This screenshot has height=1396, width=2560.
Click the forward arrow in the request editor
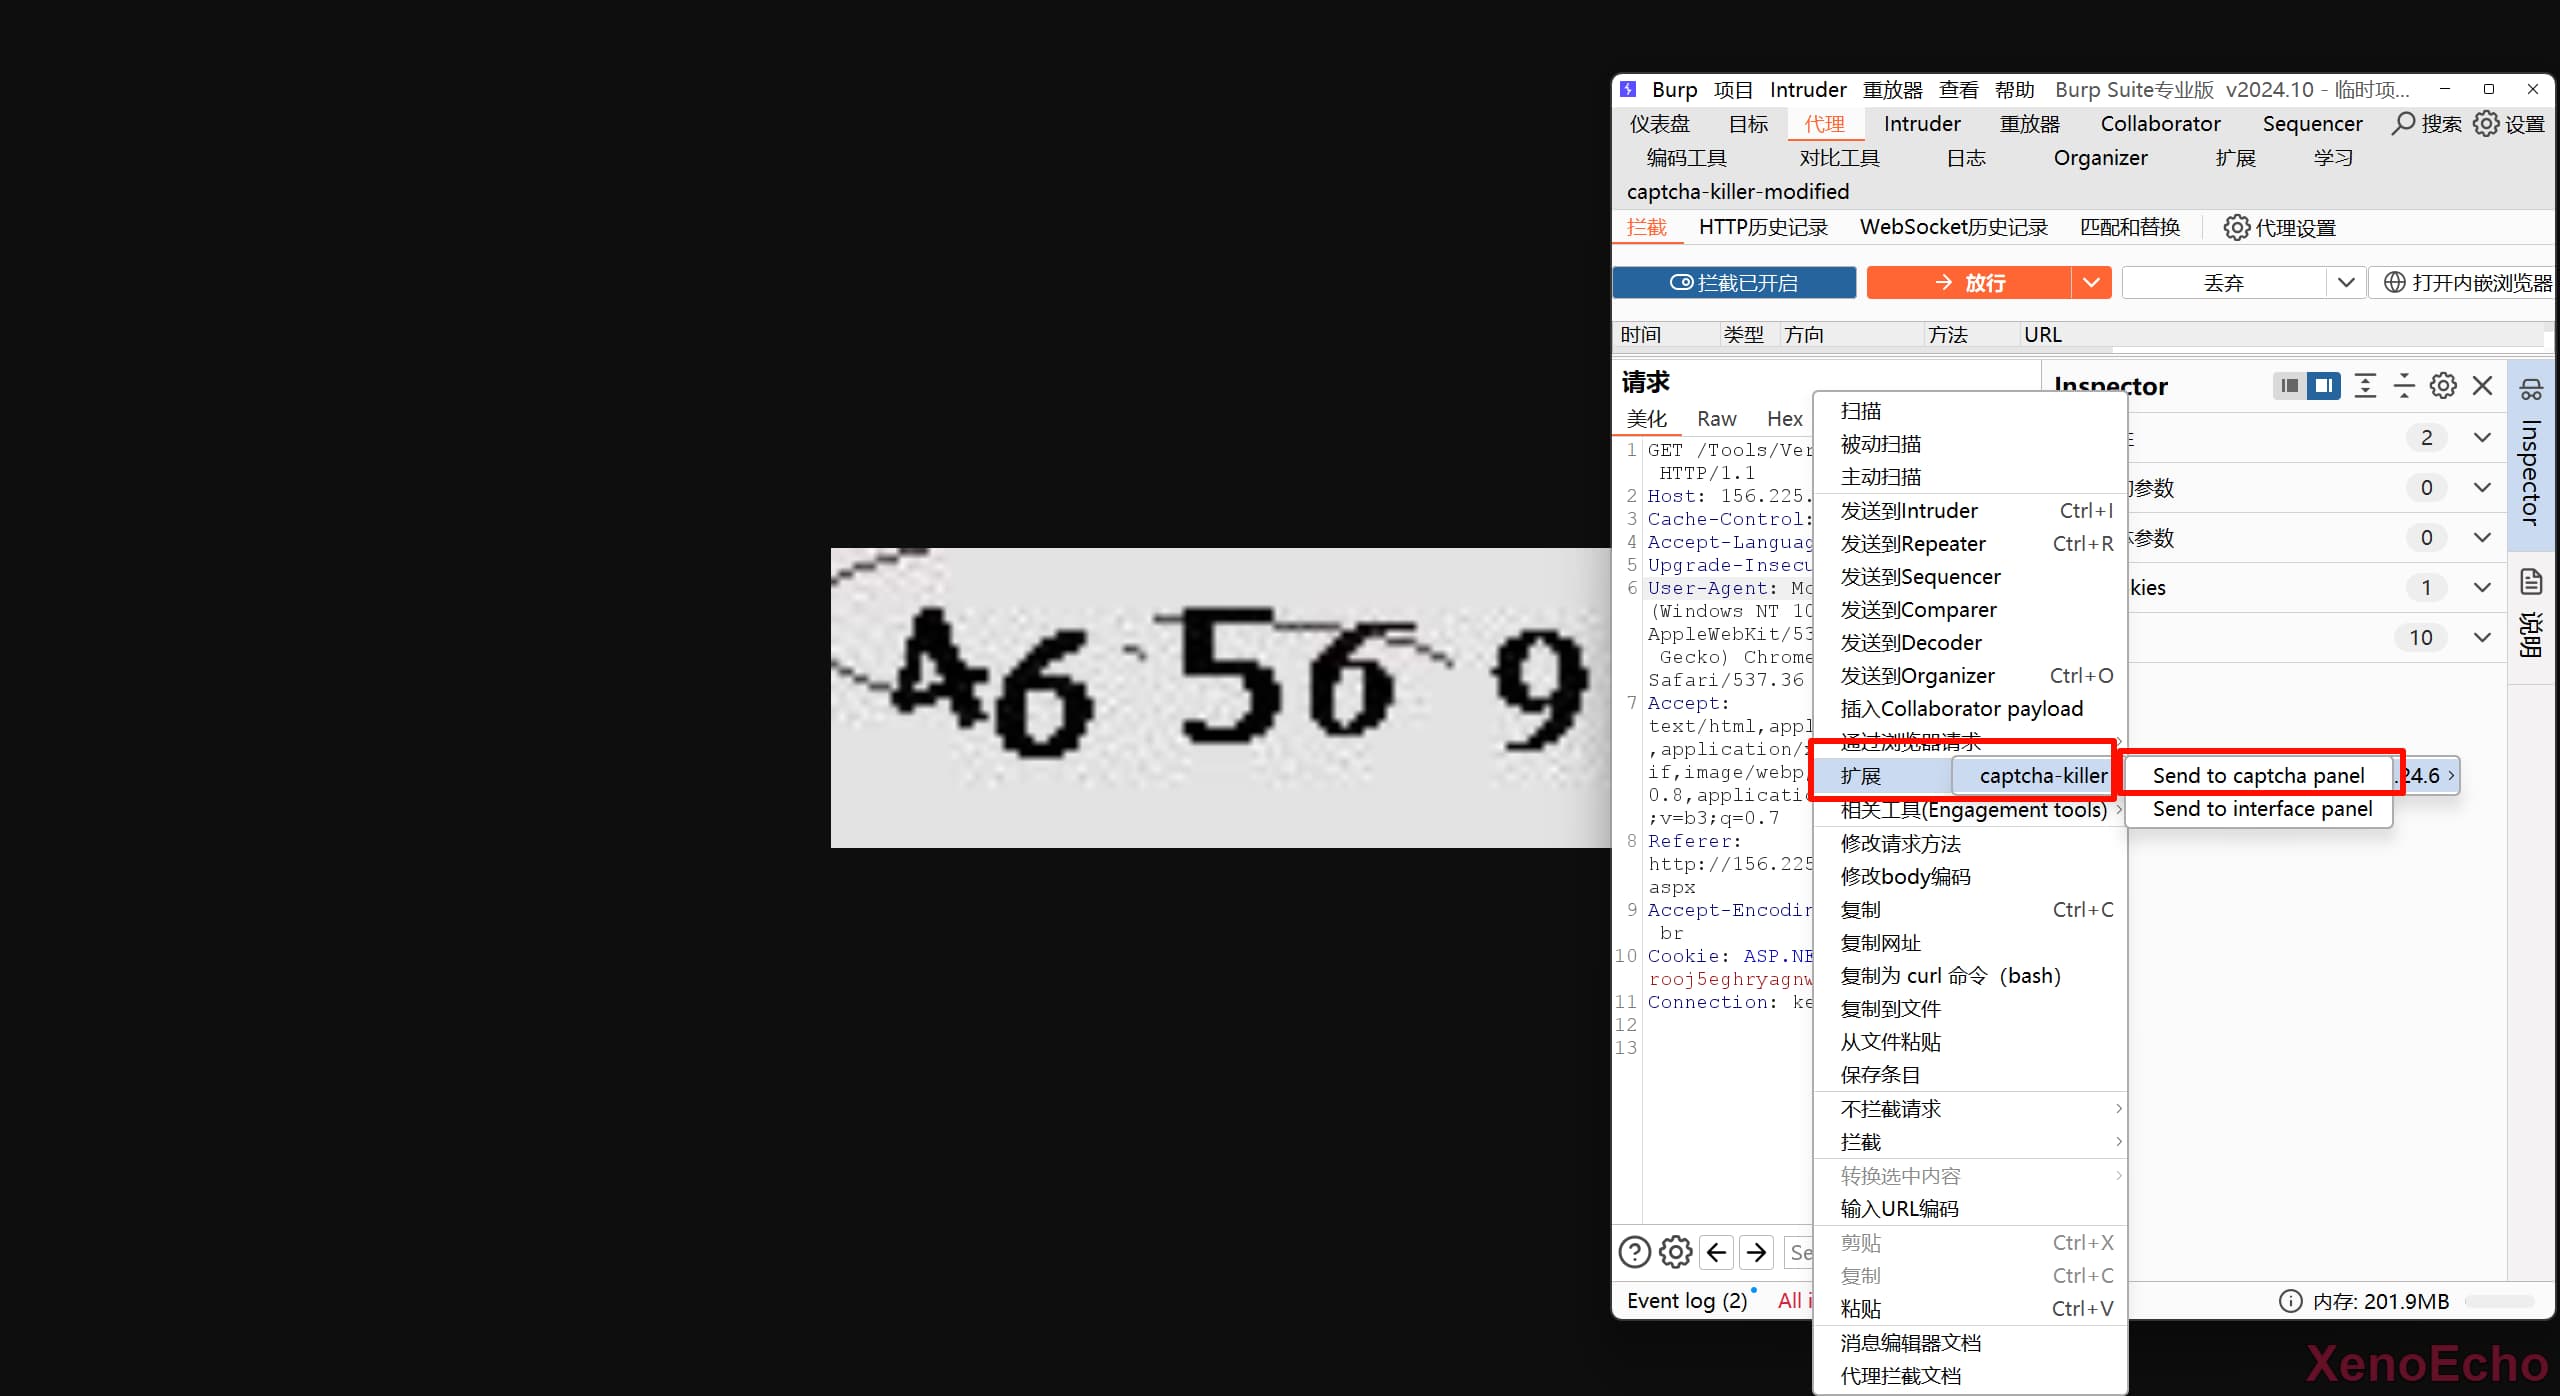pos(1757,1252)
